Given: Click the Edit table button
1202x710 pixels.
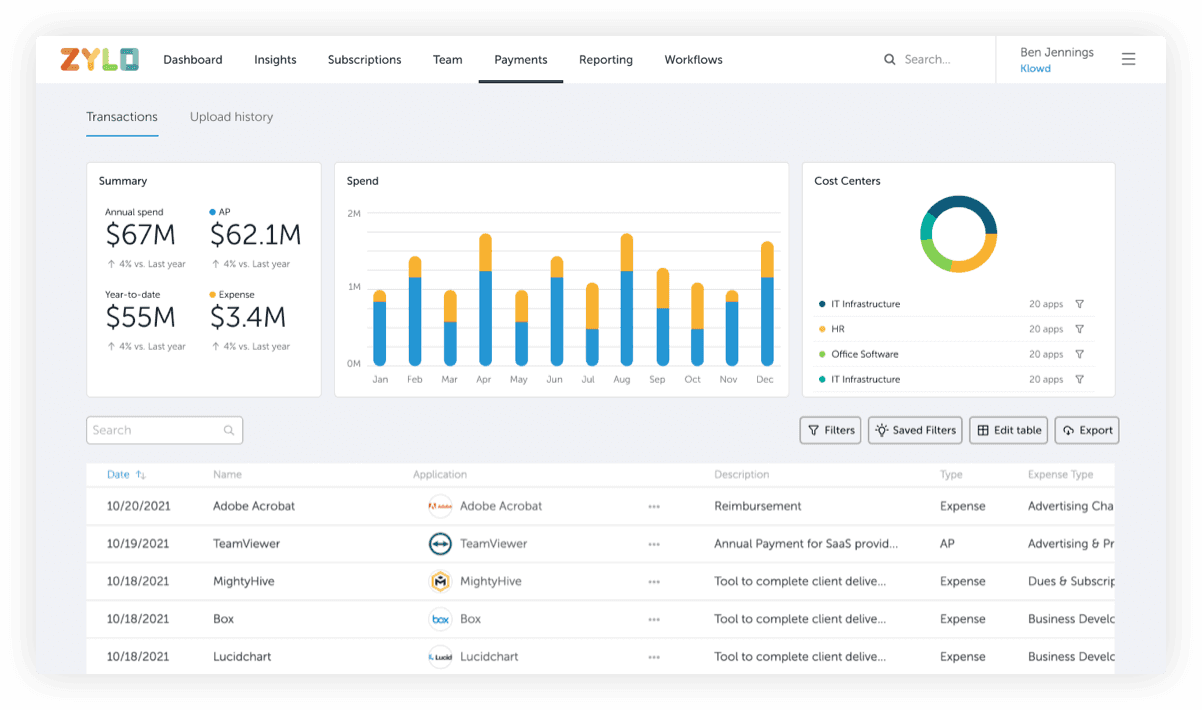Looking at the screenshot, I should click(x=1009, y=430).
